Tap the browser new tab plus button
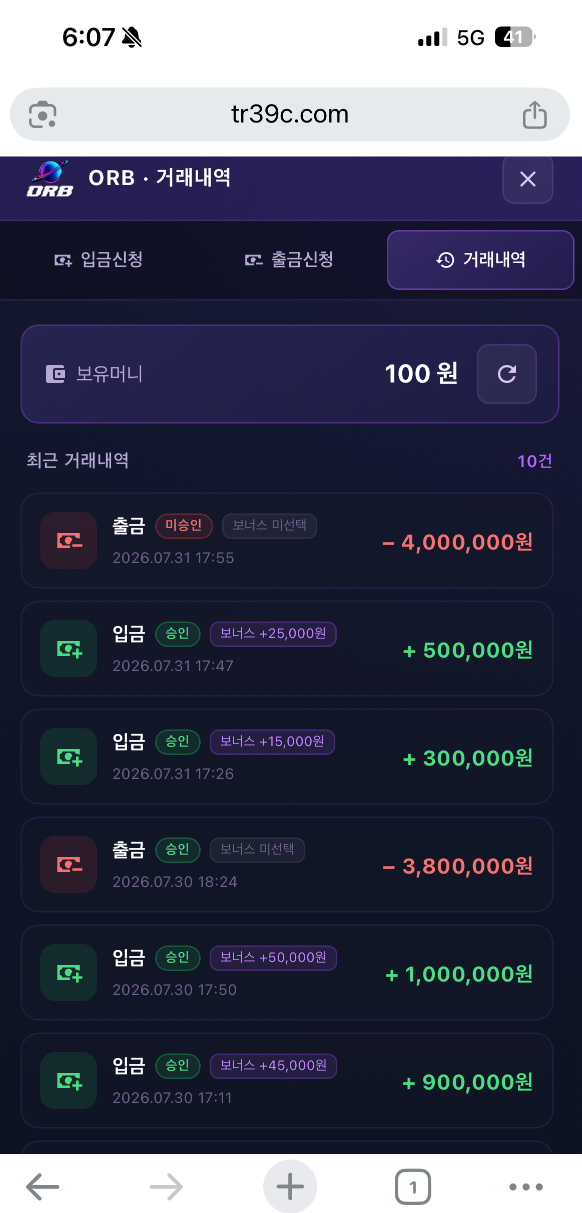Viewport: 582px width, 1213px height. pos(290,1187)
